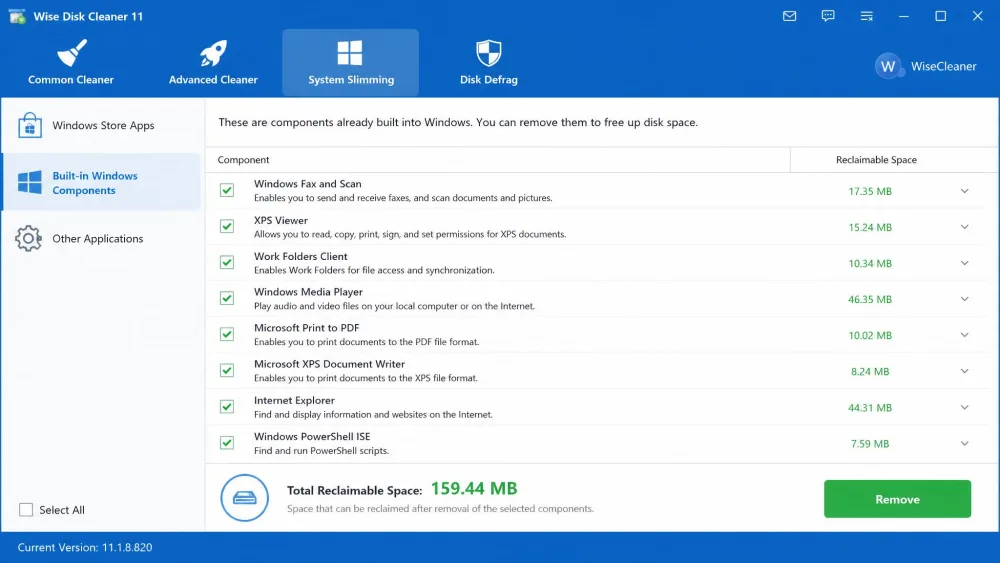1000x563 pixels.
Task: Open the mail feedback icon in title bar
Action: coord(790,16)
